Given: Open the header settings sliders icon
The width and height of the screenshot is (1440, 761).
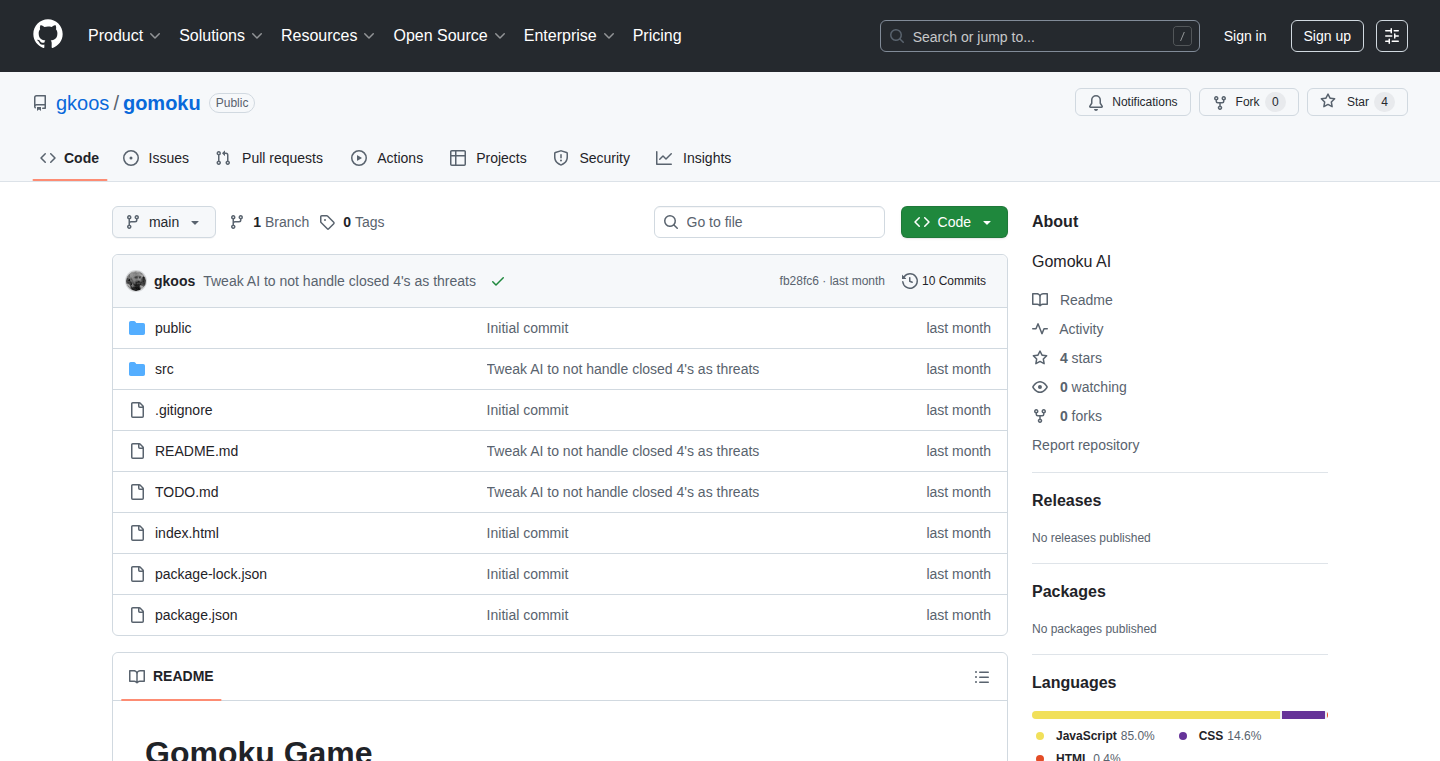Looking at the screenshot, I should point(1391,36).
